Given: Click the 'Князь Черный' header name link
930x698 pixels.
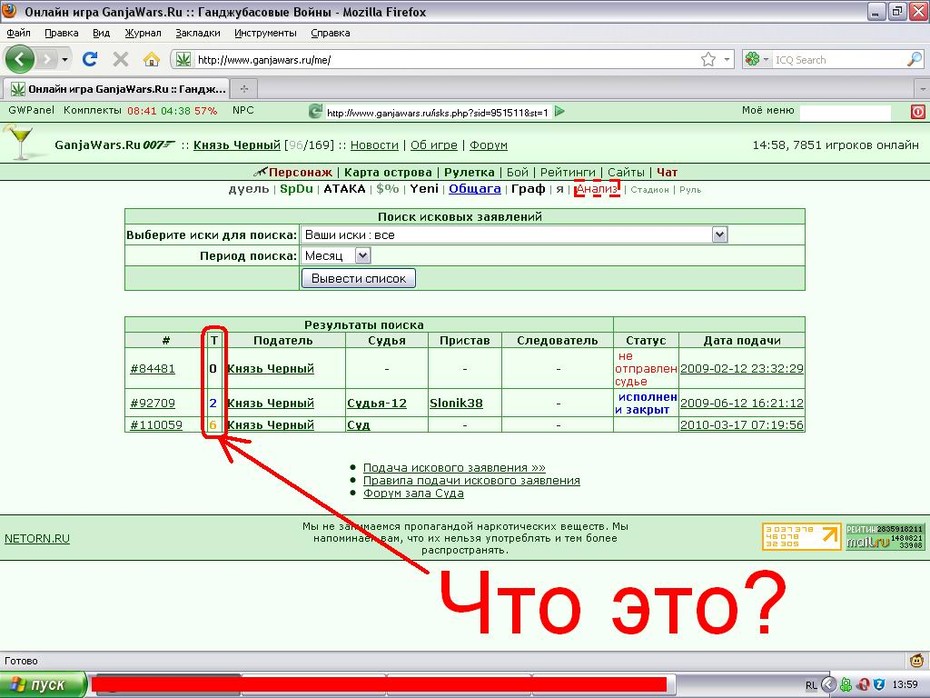Looking at the screenshot, I should pos(237,145).
